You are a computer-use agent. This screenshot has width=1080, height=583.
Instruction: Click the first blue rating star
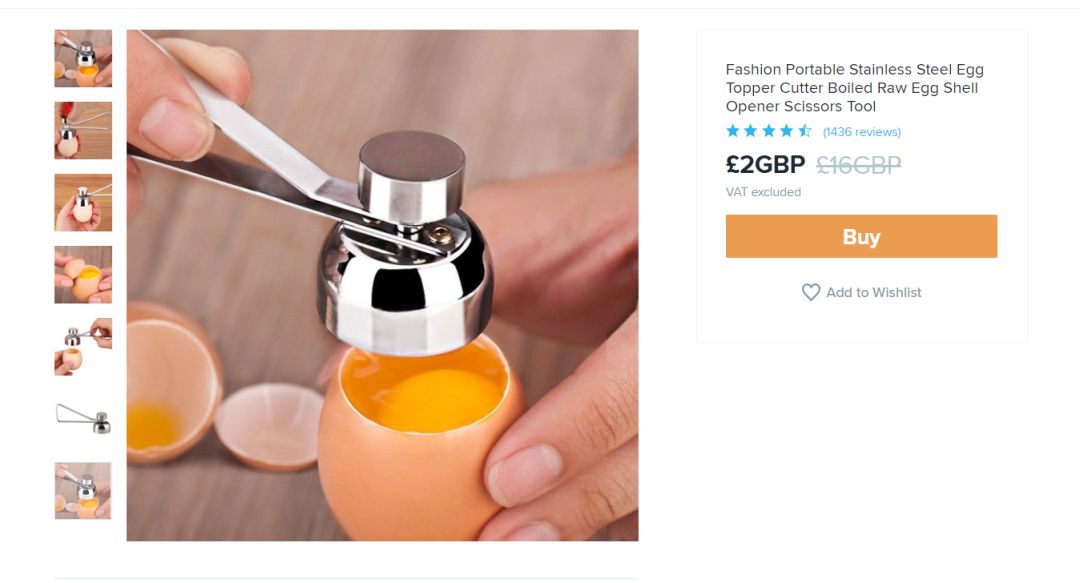[733, 130]
